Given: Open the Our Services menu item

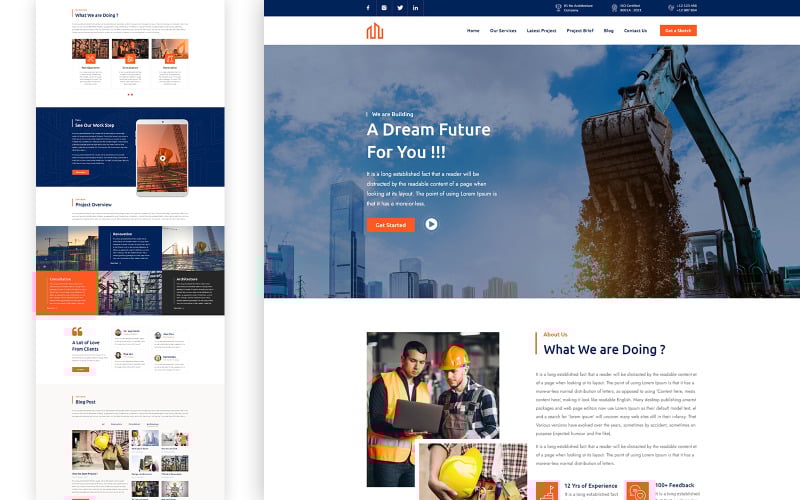Looking at the screenshot, I should (503, 31).
